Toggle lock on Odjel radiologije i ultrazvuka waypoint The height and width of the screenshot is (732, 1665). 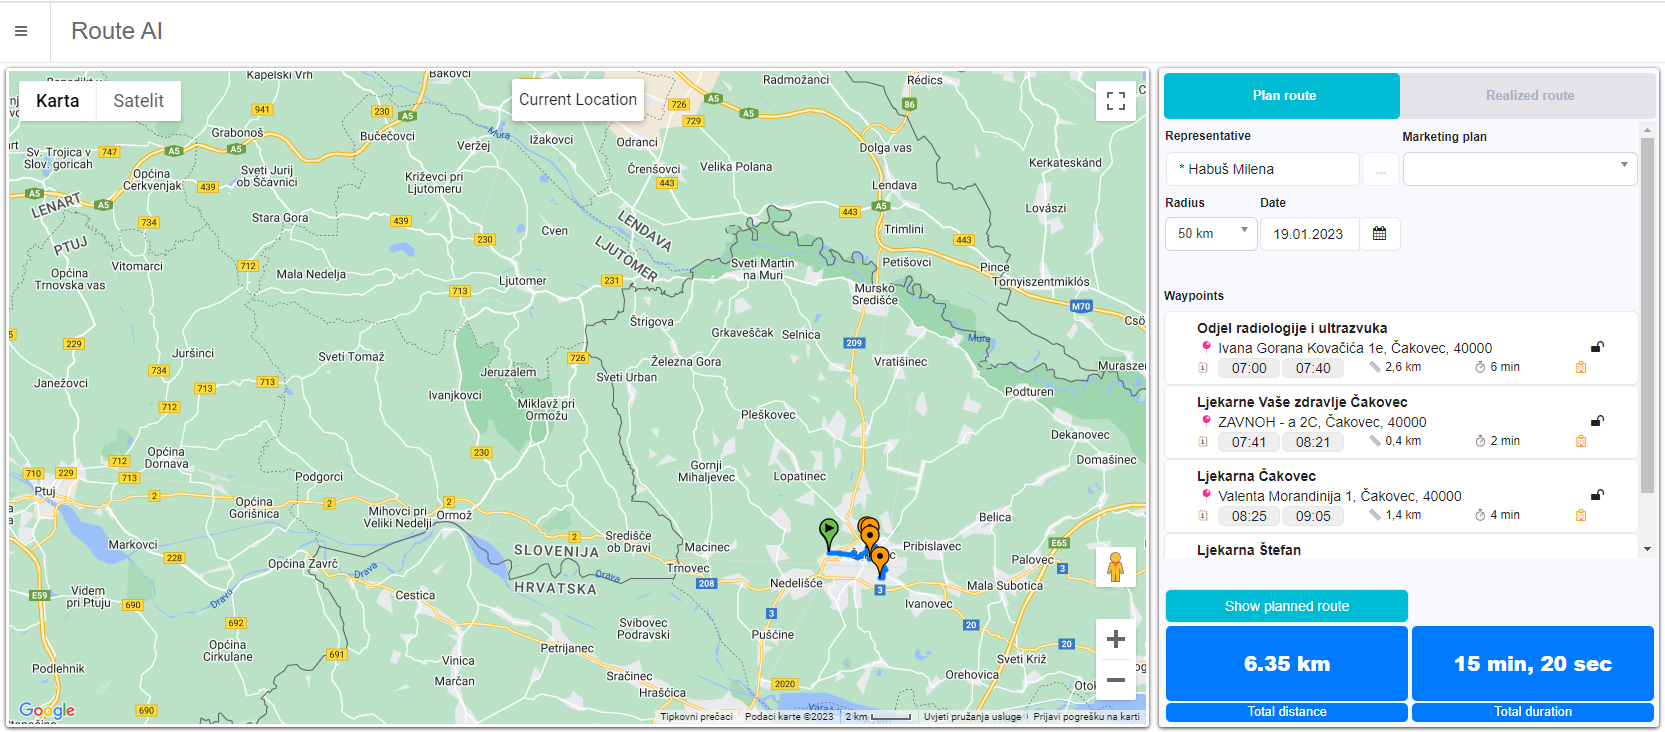click(1597, 347)
